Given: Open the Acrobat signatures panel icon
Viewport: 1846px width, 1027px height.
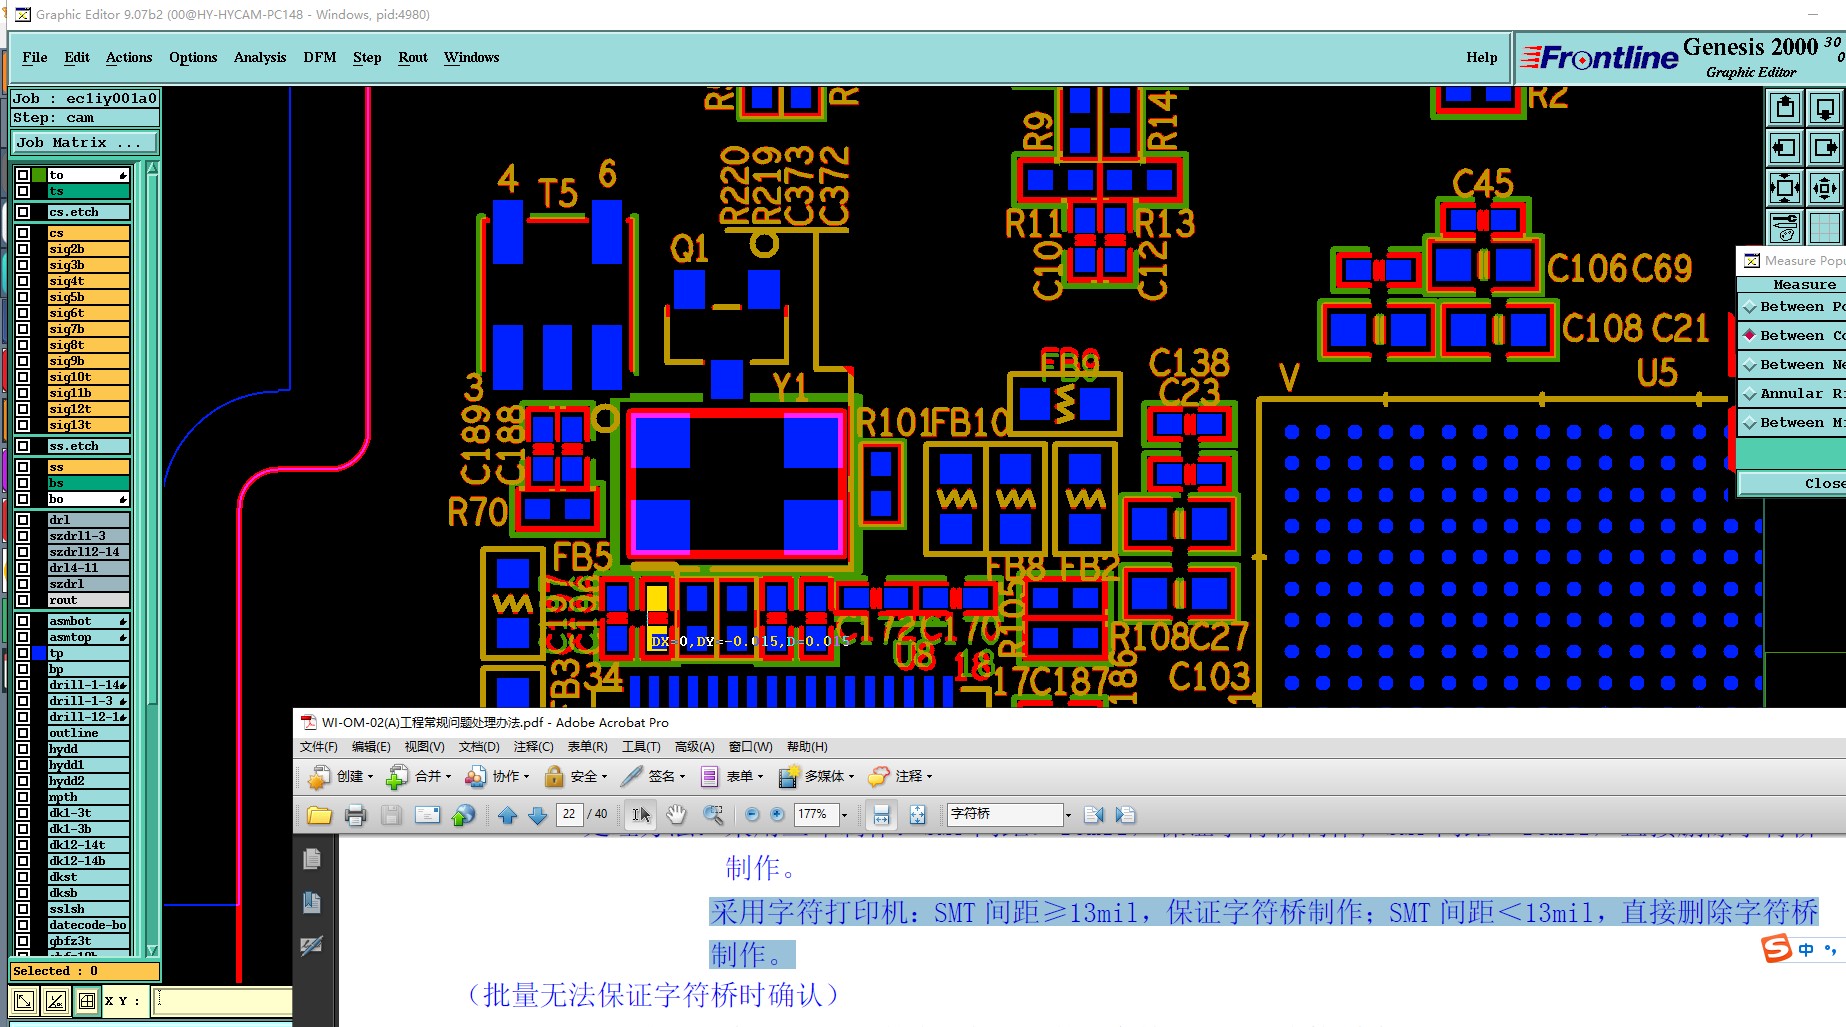Looking at the screenshot, I should click(312, 945).
